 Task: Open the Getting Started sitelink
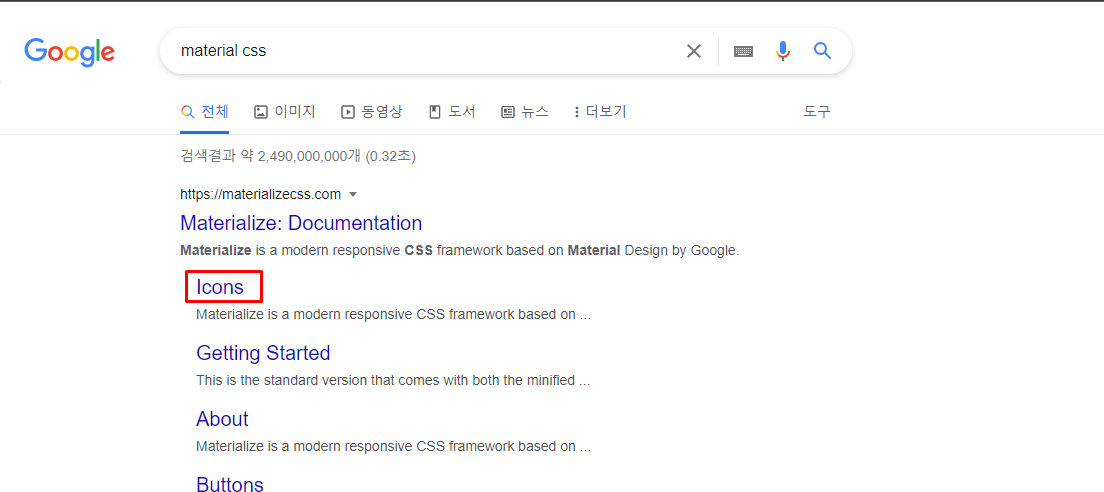coord(263,353)
